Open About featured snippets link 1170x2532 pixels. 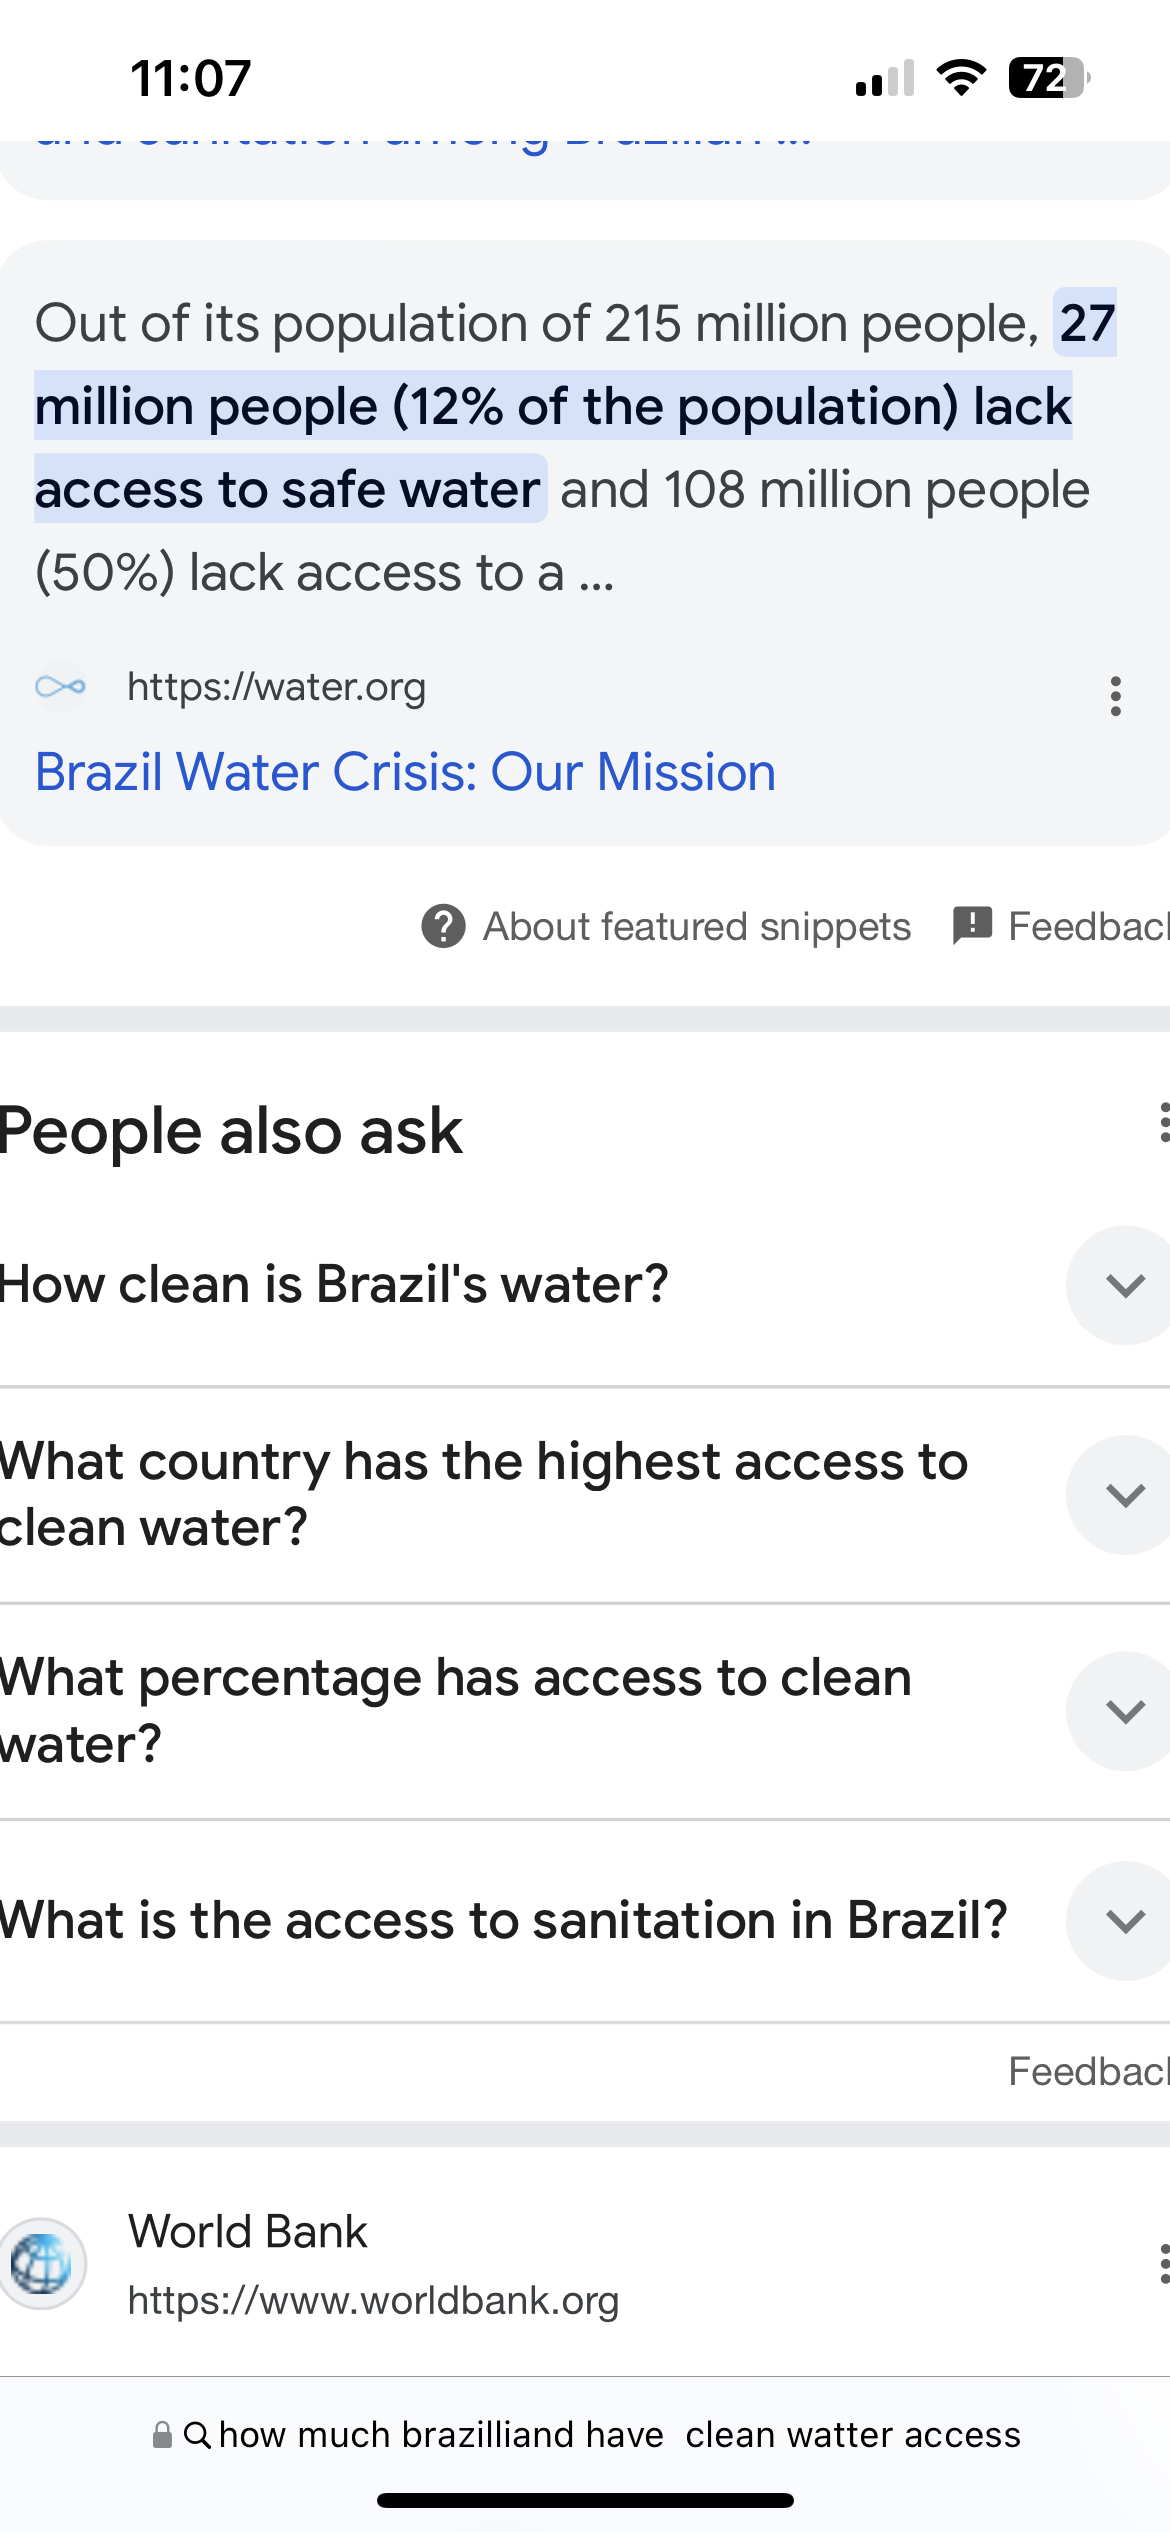pos(697,927)
